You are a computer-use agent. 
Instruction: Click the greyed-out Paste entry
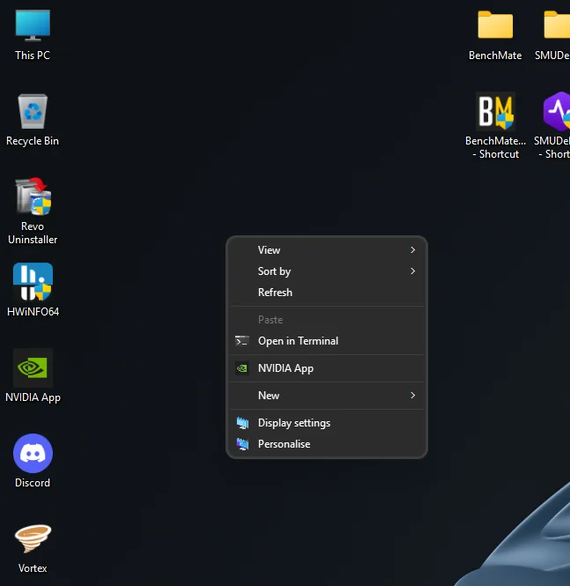pyautogui.click(x=327, y=320)
